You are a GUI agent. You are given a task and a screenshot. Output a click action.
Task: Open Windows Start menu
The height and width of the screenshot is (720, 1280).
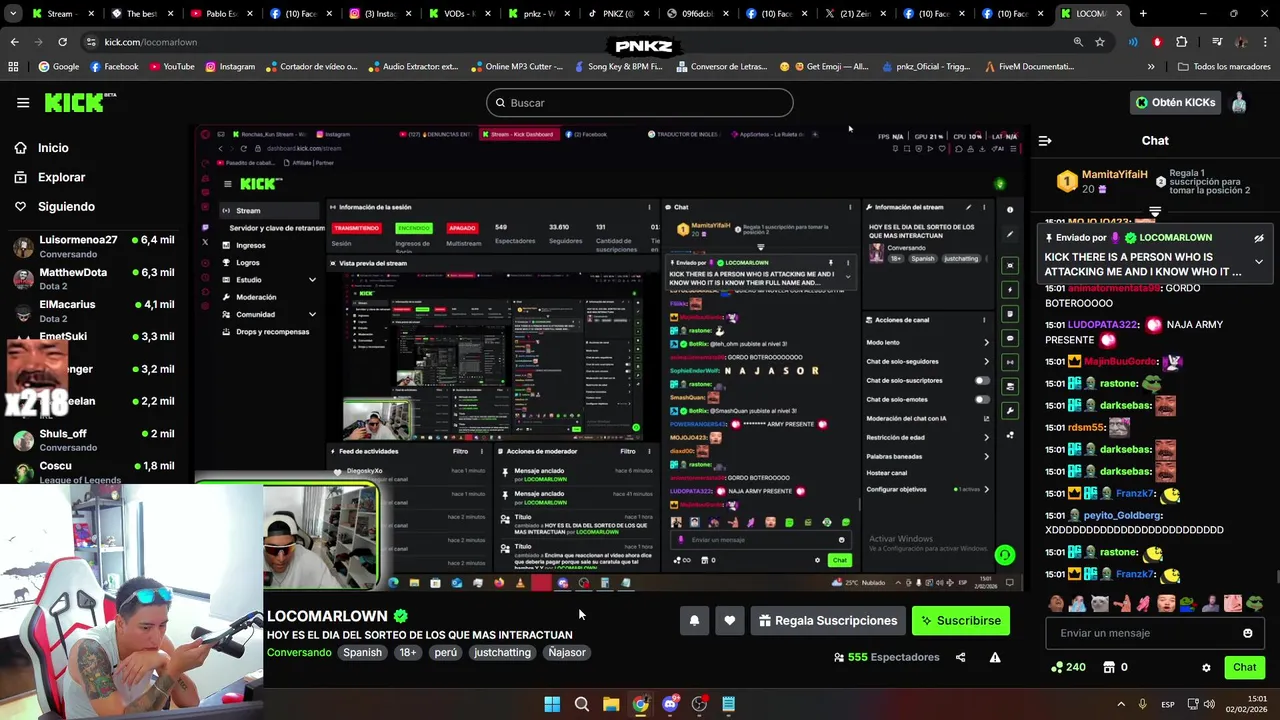[552, 704]
